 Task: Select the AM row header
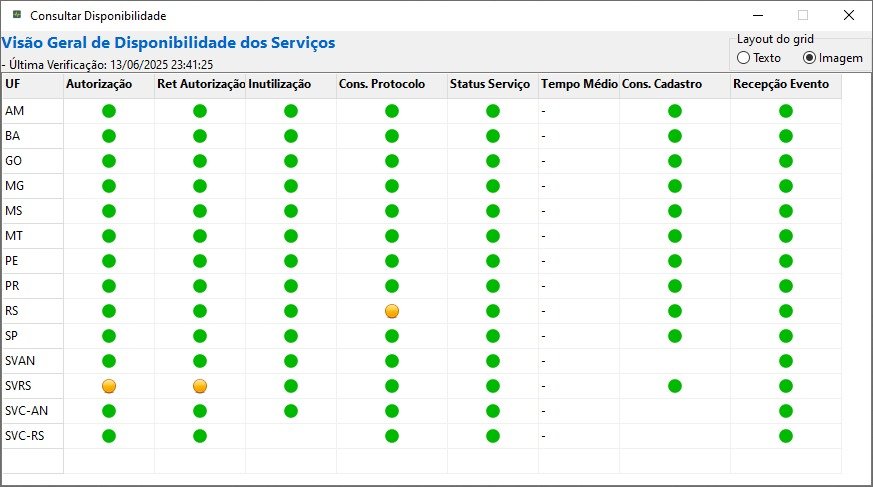(x=33, y=111)
